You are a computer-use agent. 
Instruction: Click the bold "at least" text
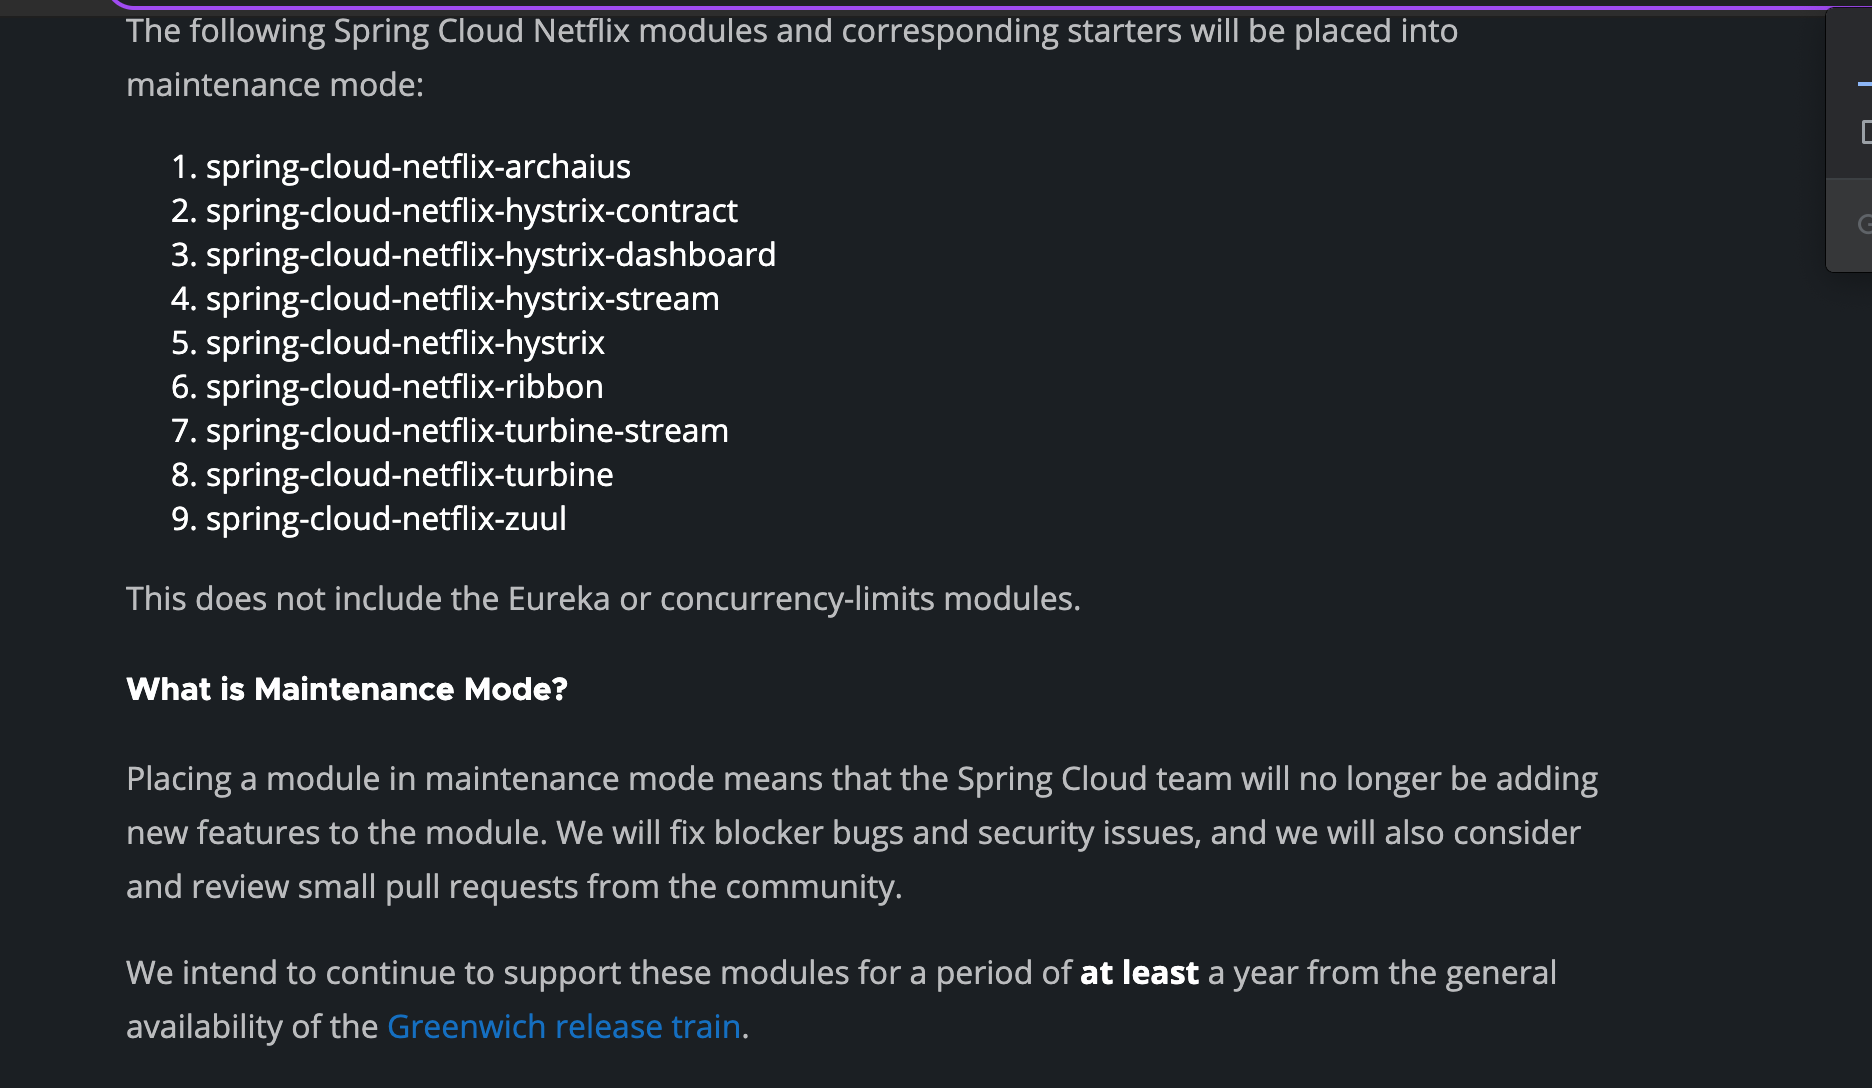coord(1139,973)
